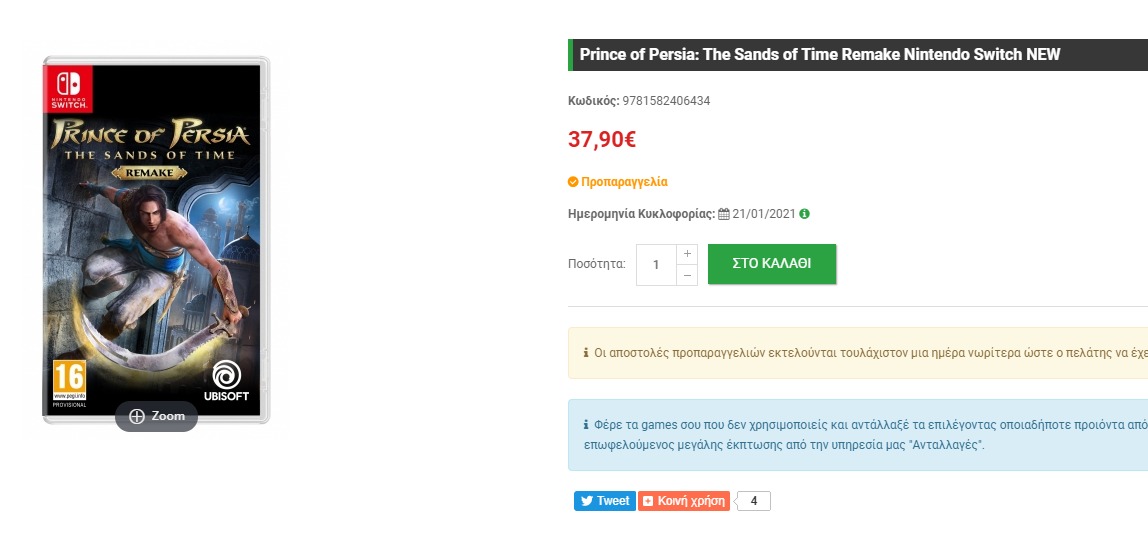This screenshot has width=1148, height=535.
Task: Share the product via the Tweet button
Action: (x=605, y=501)
